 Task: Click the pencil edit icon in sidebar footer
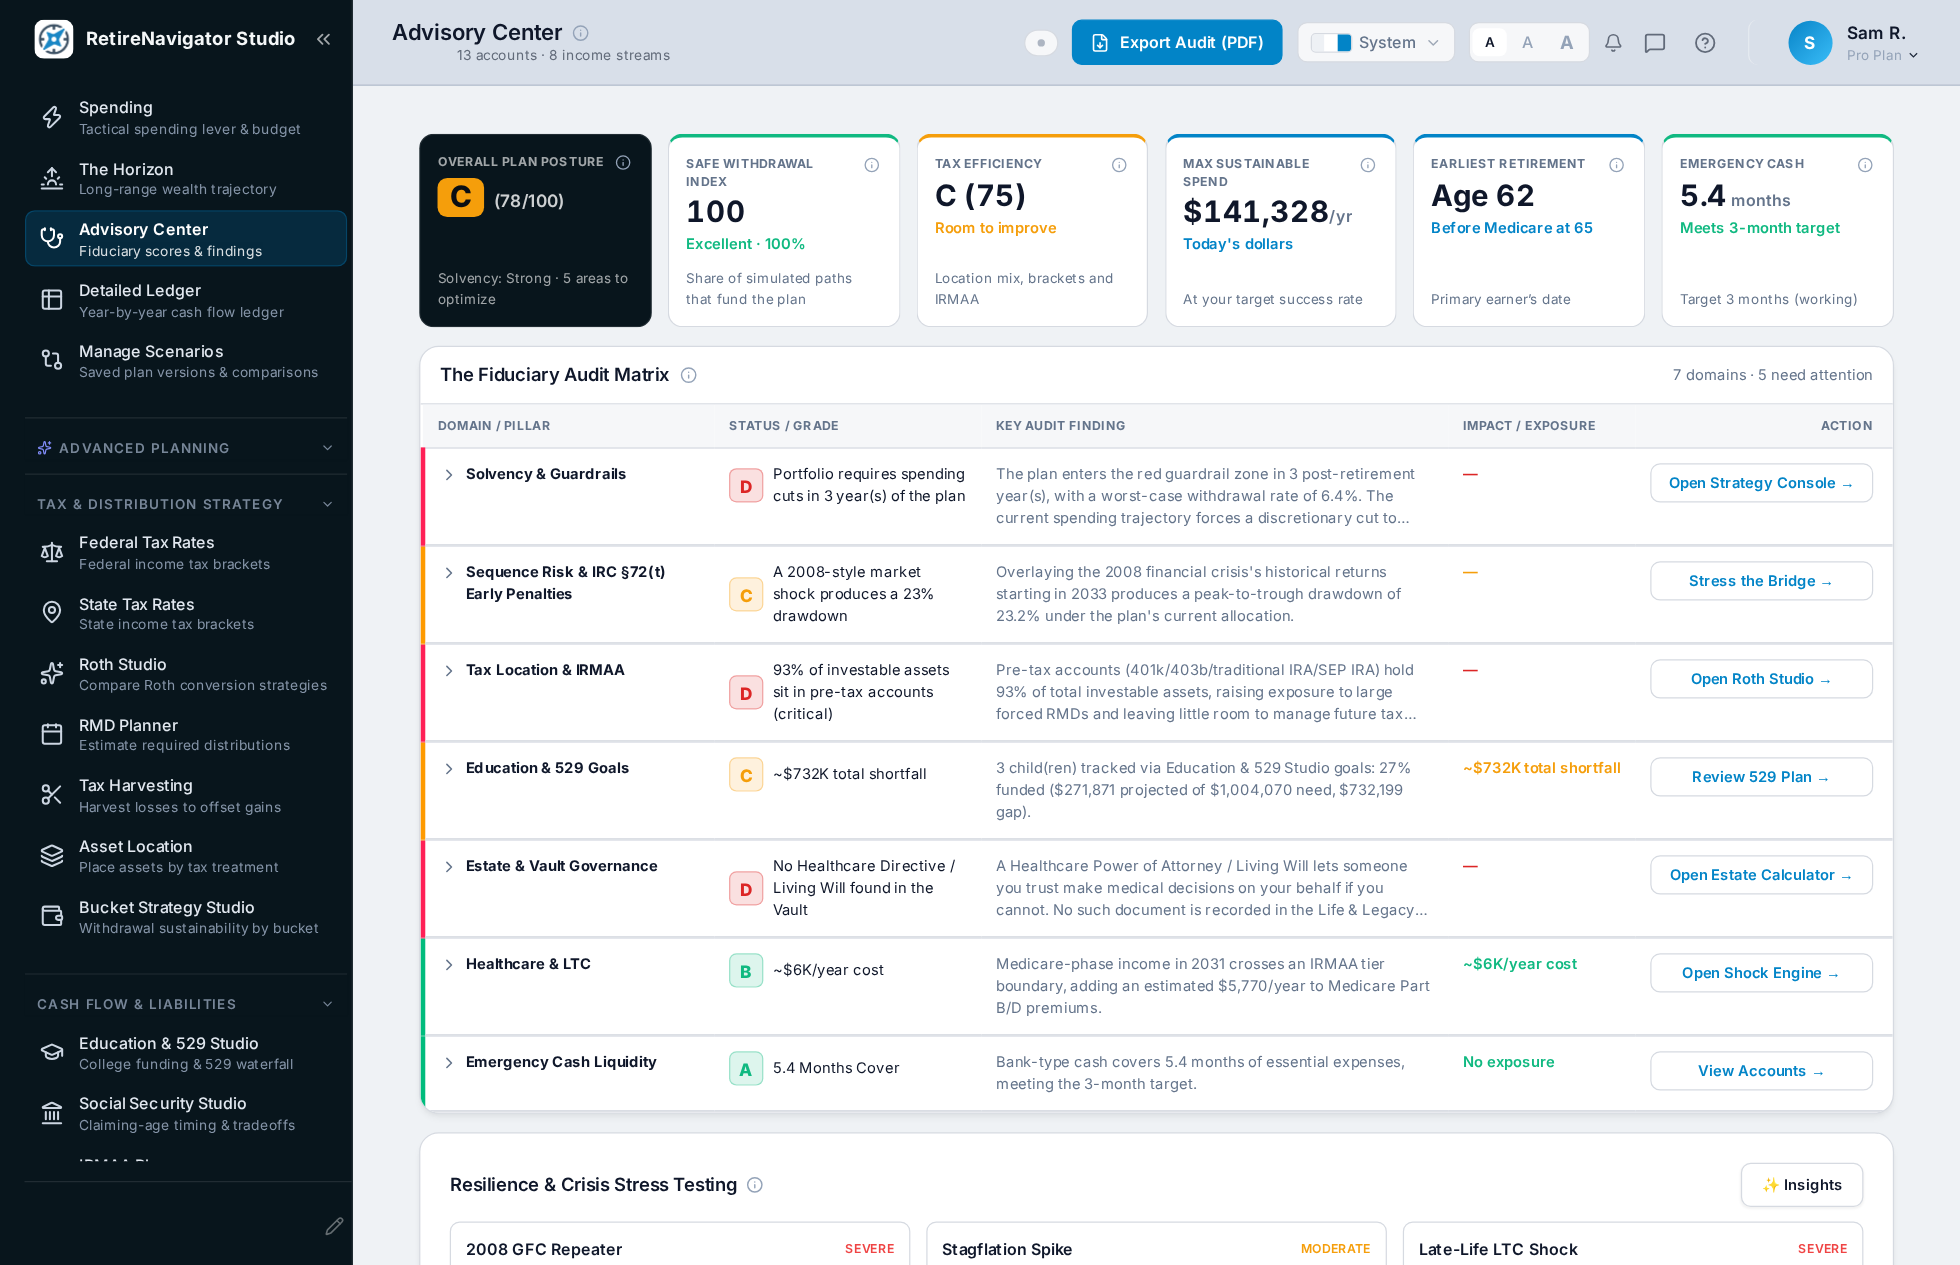[334, 1226]
